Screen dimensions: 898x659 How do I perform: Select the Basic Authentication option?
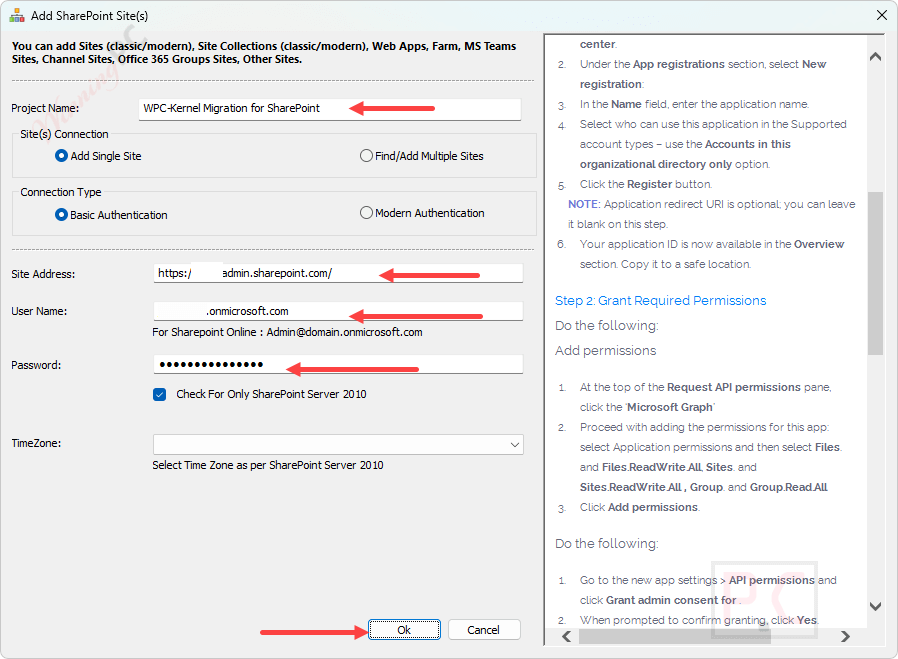click(63, 213)
